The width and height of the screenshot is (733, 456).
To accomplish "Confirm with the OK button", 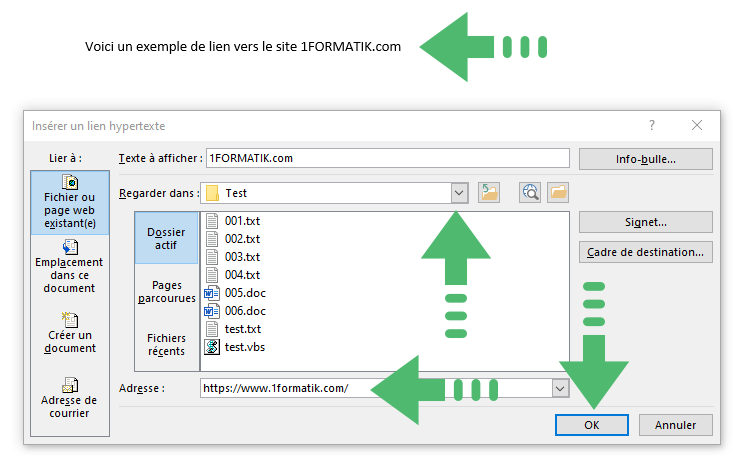I will click(x=591, y=425).
